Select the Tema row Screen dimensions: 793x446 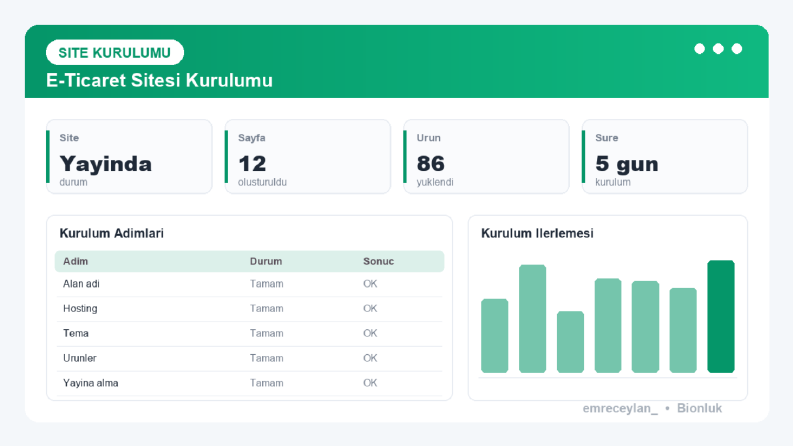coord(249,334)
